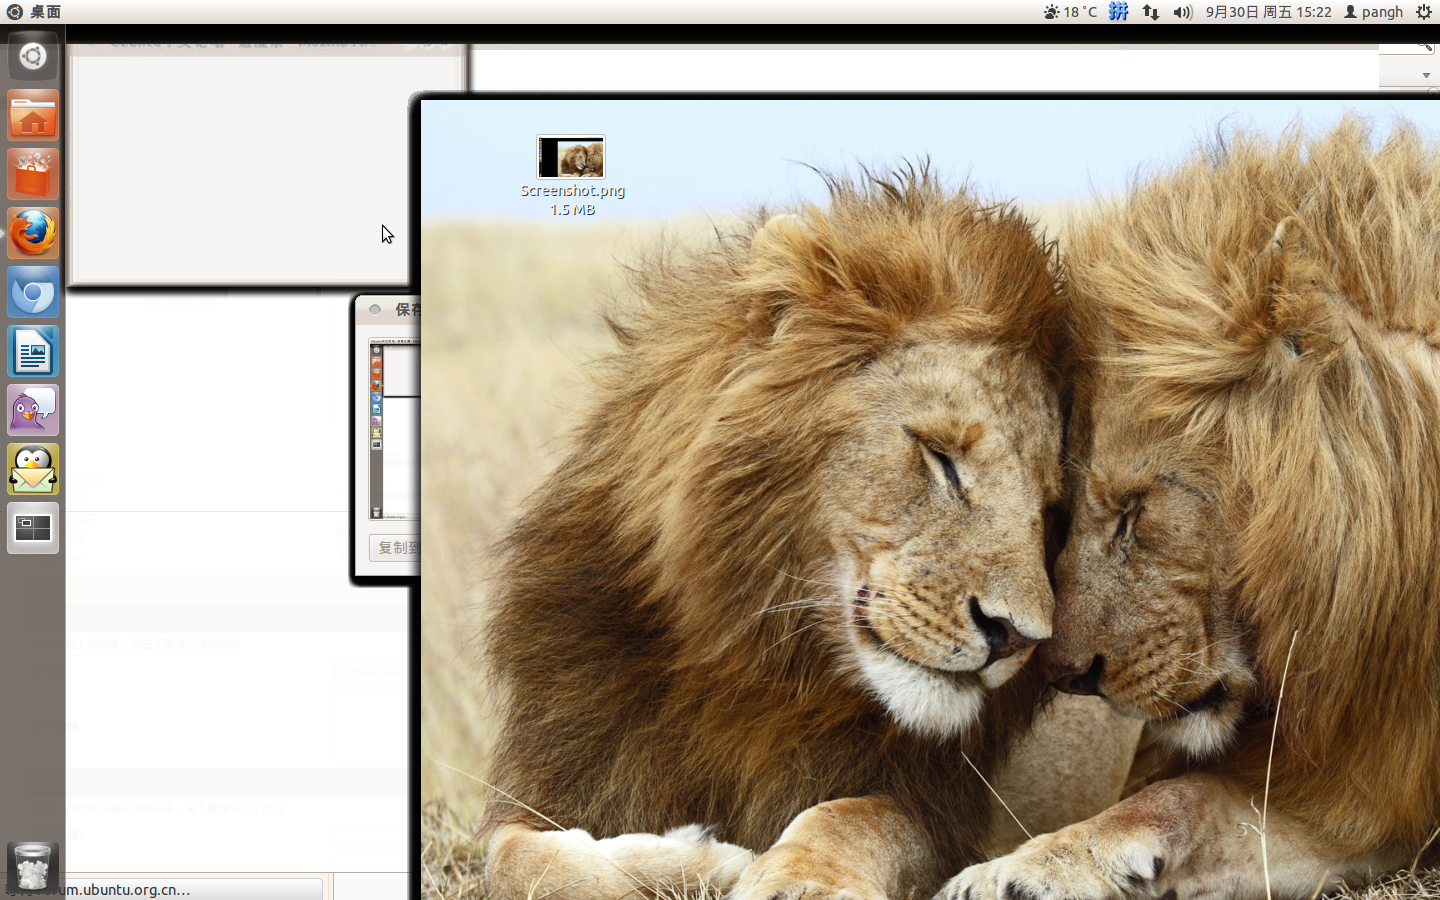Open the penguin mail app launcher icon
The width and height of the screenshot is (1440, 900).
pos(33,470)
